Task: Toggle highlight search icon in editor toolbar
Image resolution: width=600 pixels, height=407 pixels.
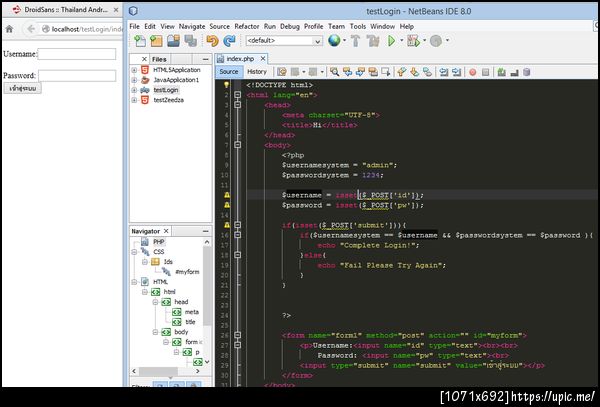Action: click(x=373, y=72)
